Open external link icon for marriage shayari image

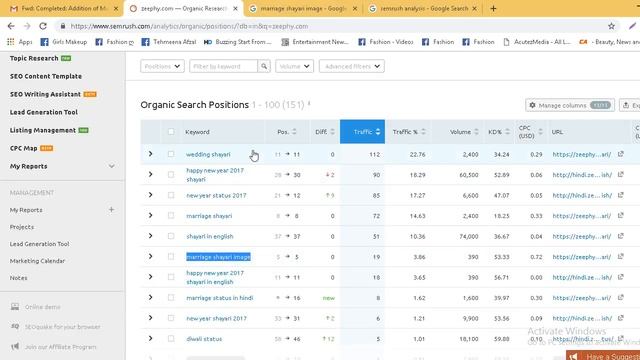[x=620, y=257]
